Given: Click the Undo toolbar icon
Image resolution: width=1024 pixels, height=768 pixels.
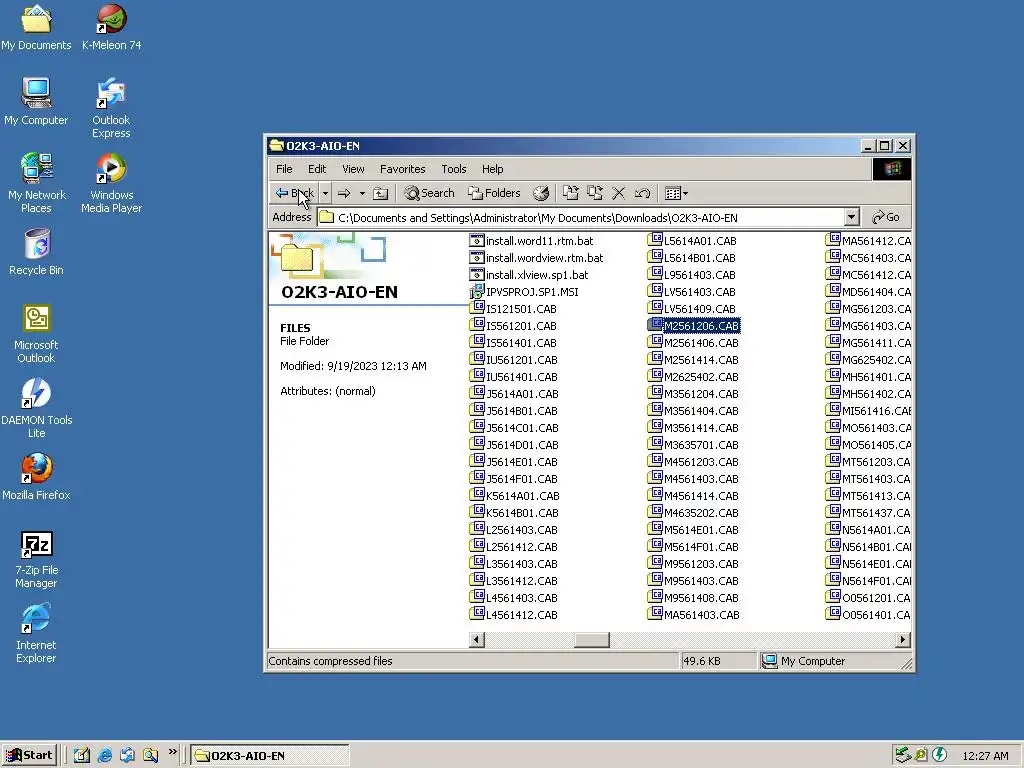Looking at the screenshot, I should click(x=642, y=193).
